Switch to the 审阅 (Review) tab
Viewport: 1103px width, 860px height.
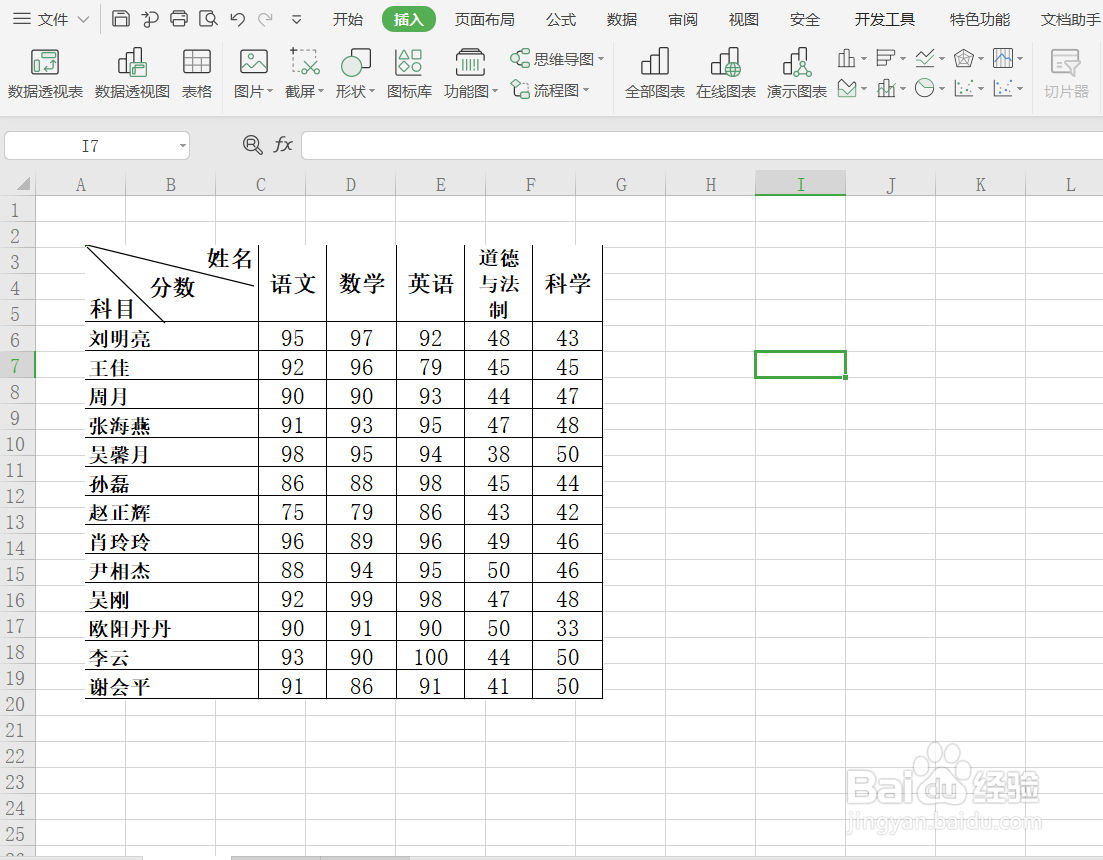click(683, 20)
